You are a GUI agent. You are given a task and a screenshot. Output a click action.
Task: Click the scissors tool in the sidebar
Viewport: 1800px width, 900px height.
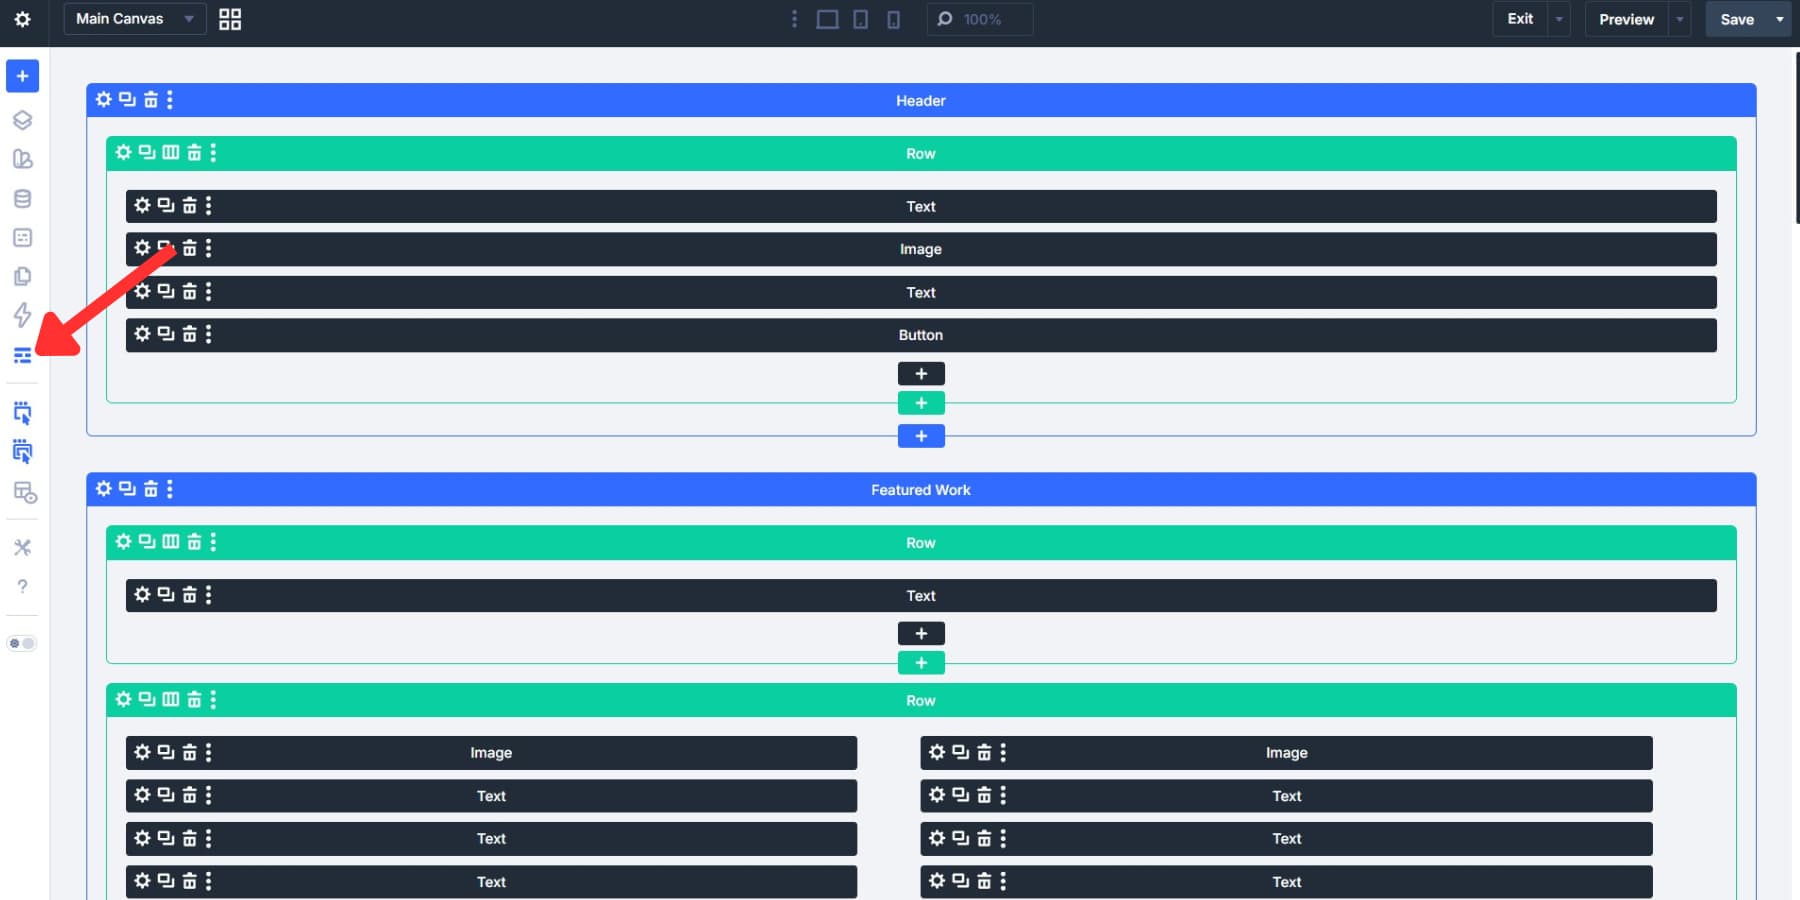click(22, 547)
